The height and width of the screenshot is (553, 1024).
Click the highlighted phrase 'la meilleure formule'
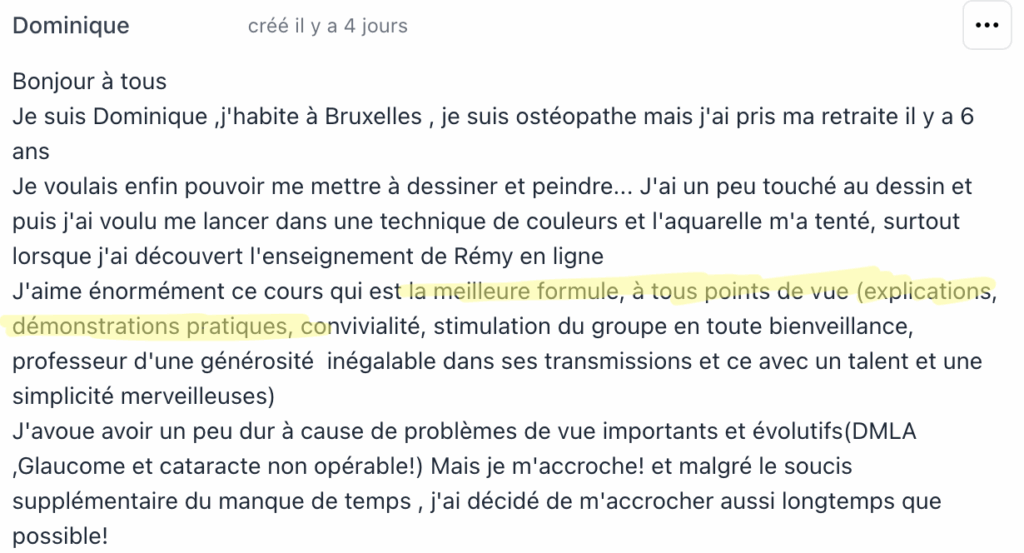pyautogui.click(x=514, y=291)
